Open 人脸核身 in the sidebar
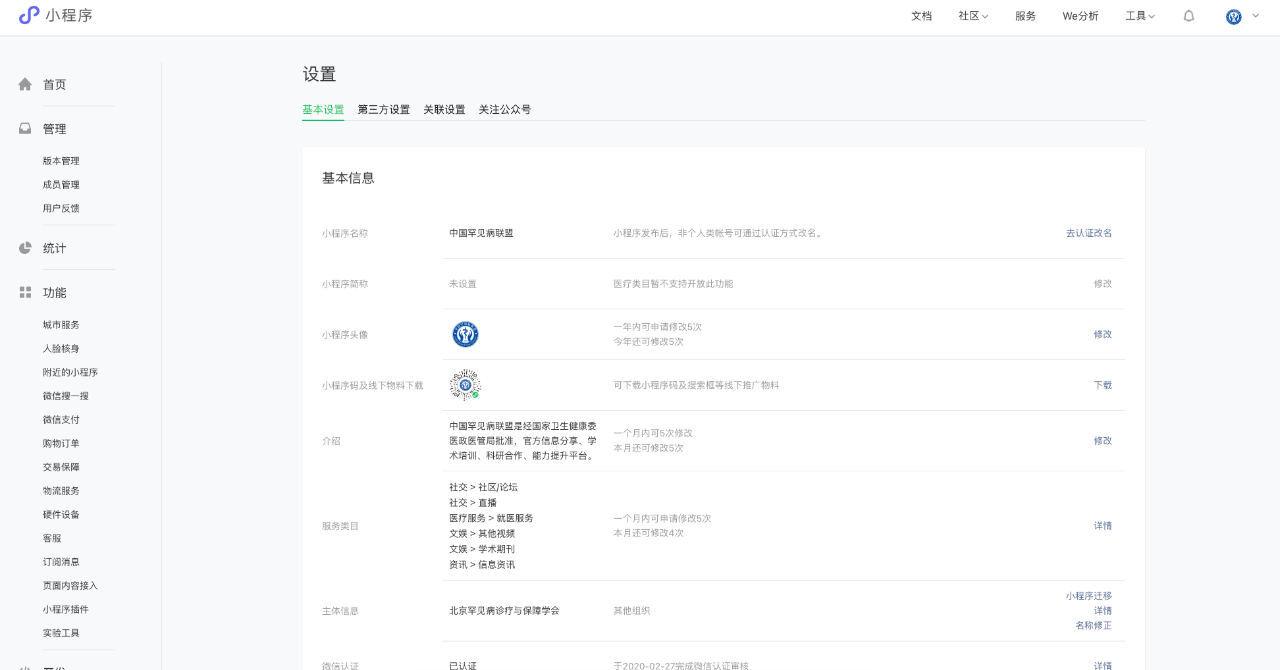 click(61, 349)
